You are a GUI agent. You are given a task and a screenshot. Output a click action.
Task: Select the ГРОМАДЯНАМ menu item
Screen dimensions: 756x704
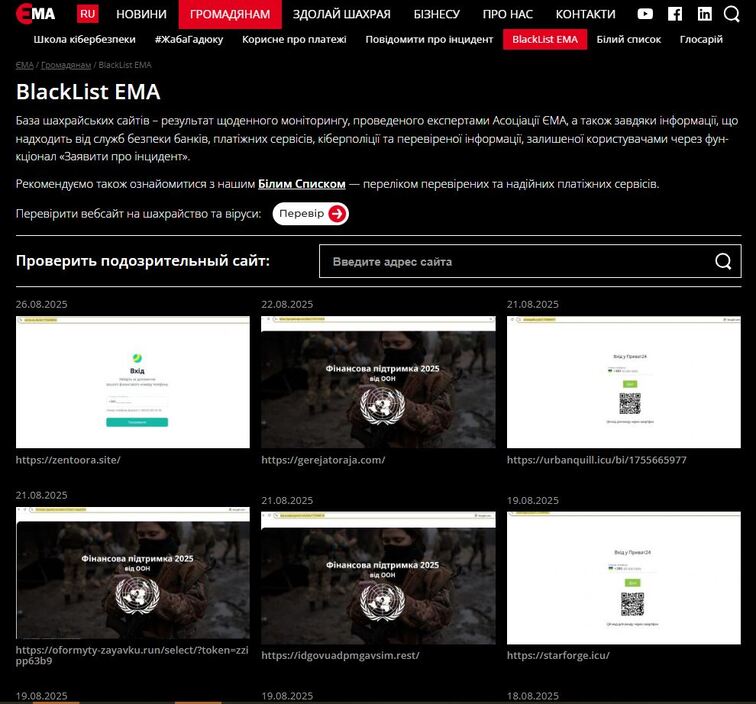pyautogui.click(x=230, y=14)
